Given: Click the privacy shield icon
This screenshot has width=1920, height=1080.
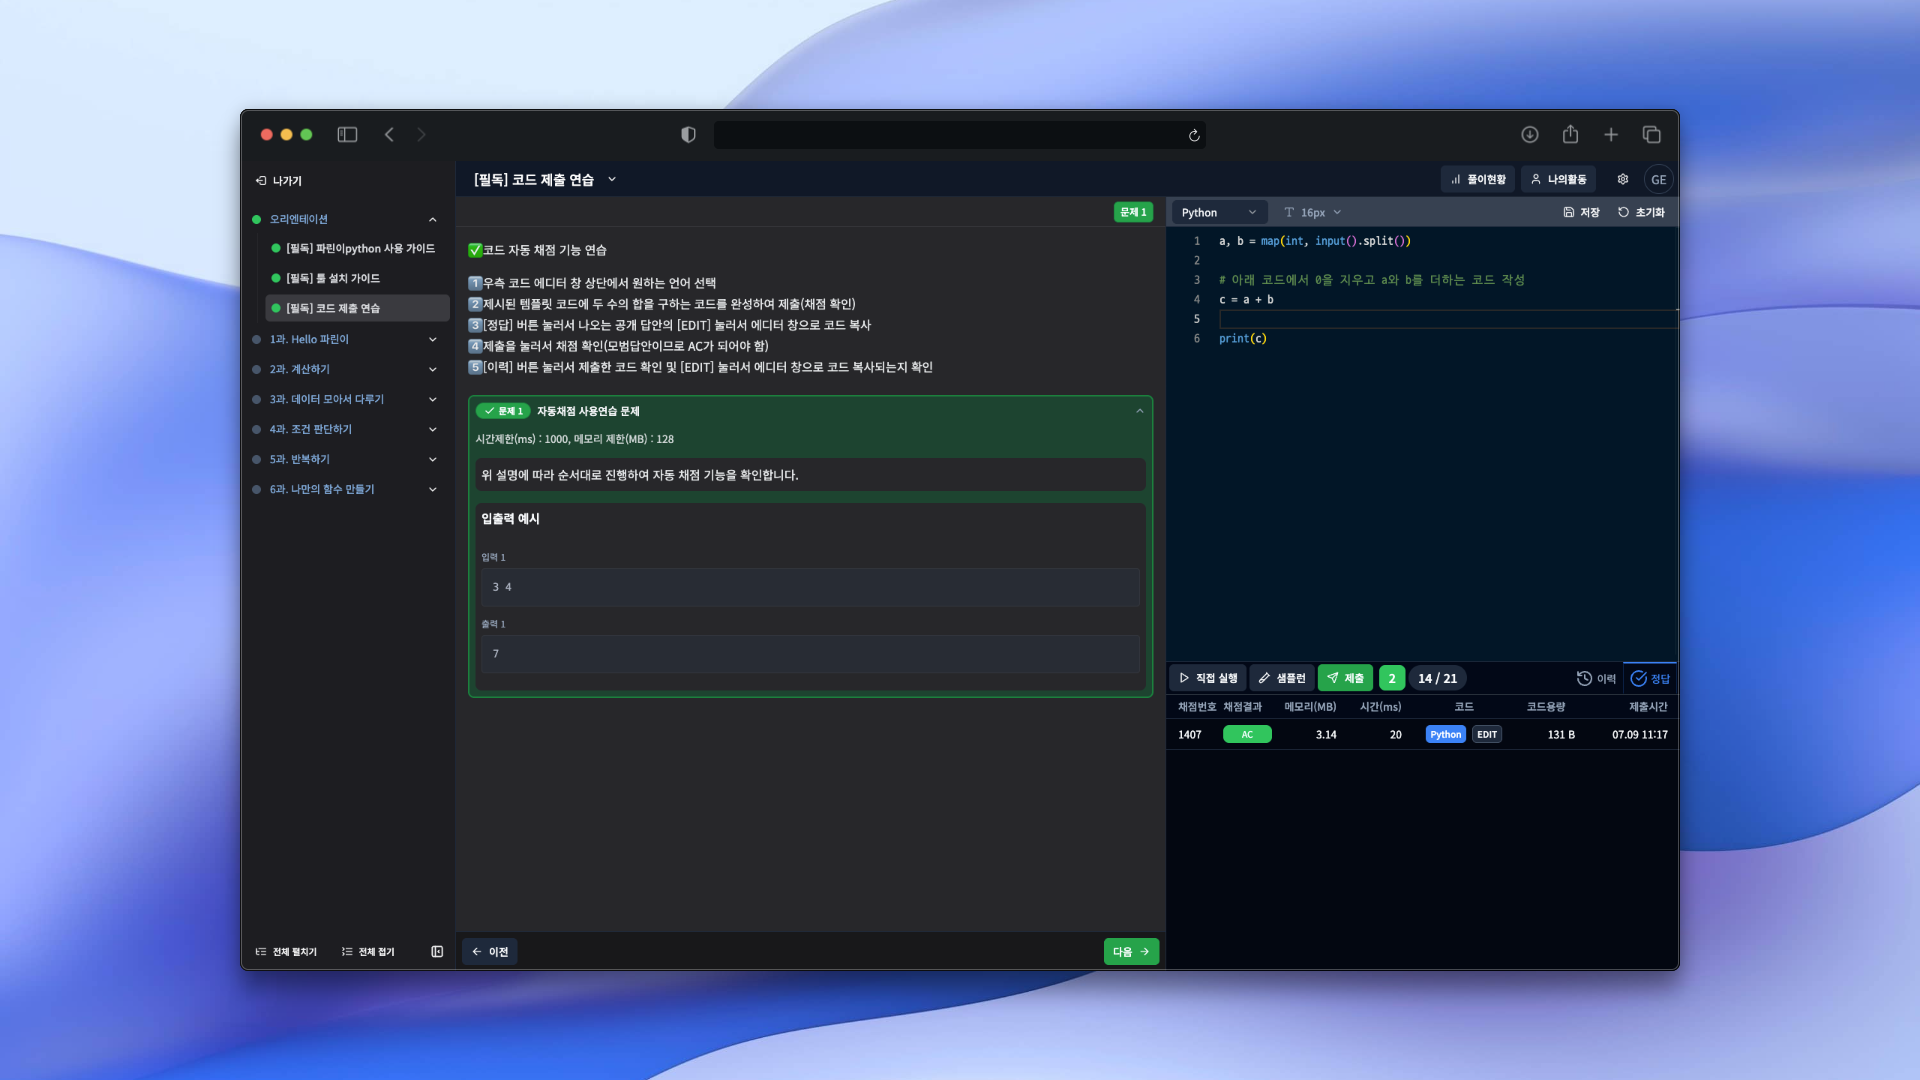Looking at the screenshot, I should click(688, 135).
